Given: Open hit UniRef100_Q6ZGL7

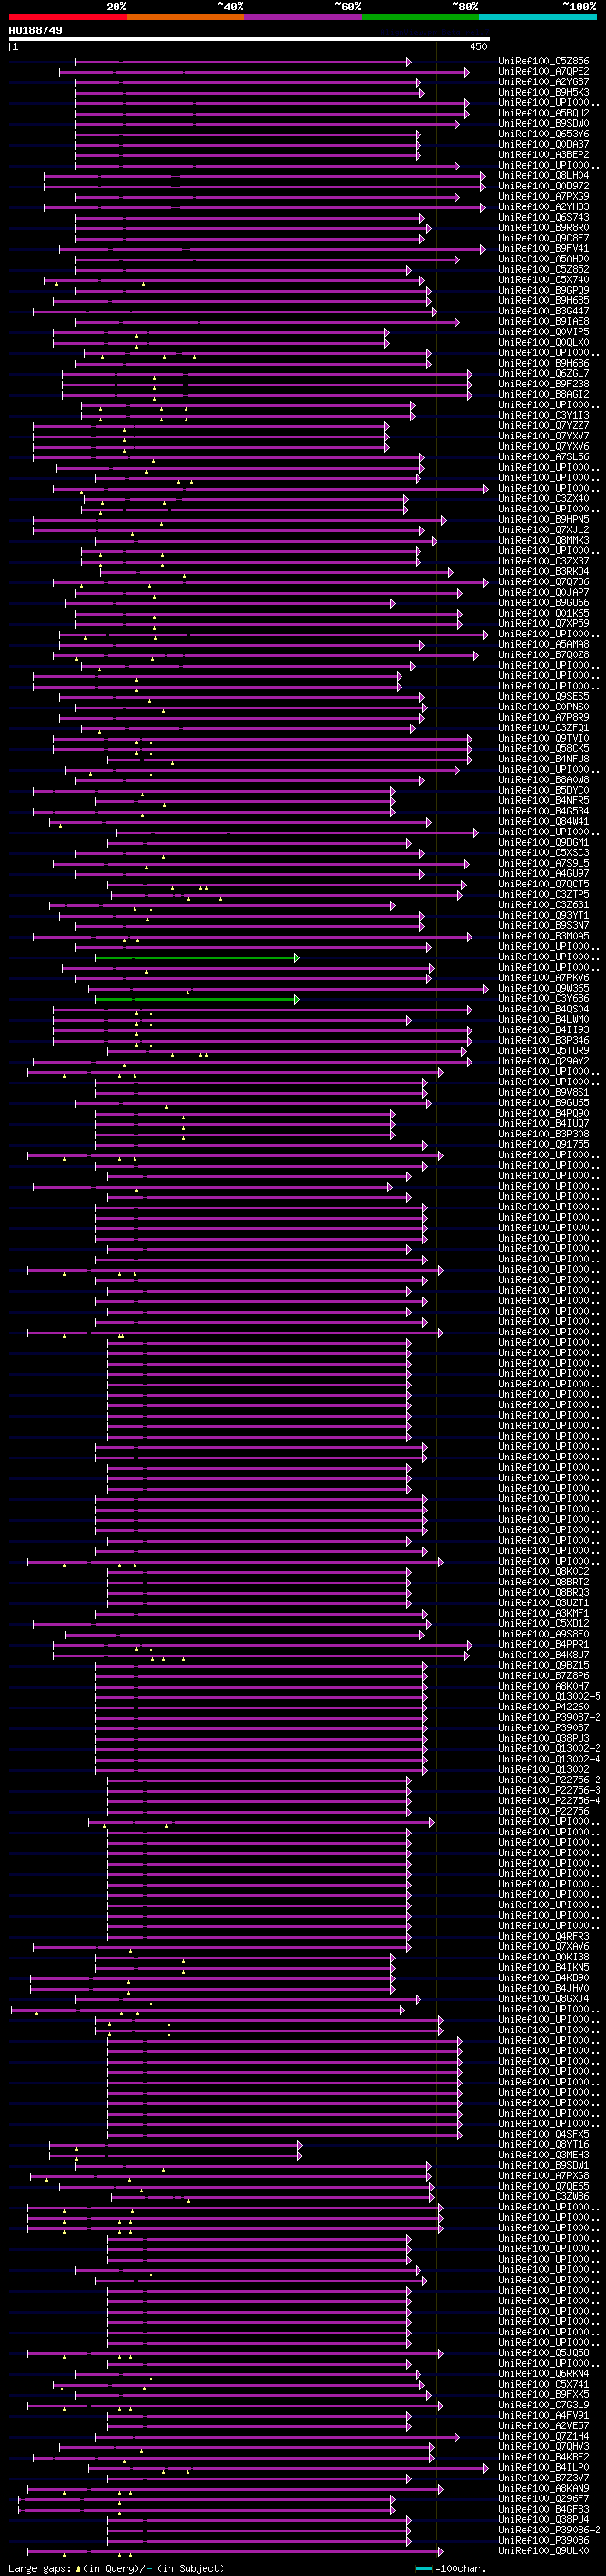Looking at the screenshot, I should (x=544, y=374).
